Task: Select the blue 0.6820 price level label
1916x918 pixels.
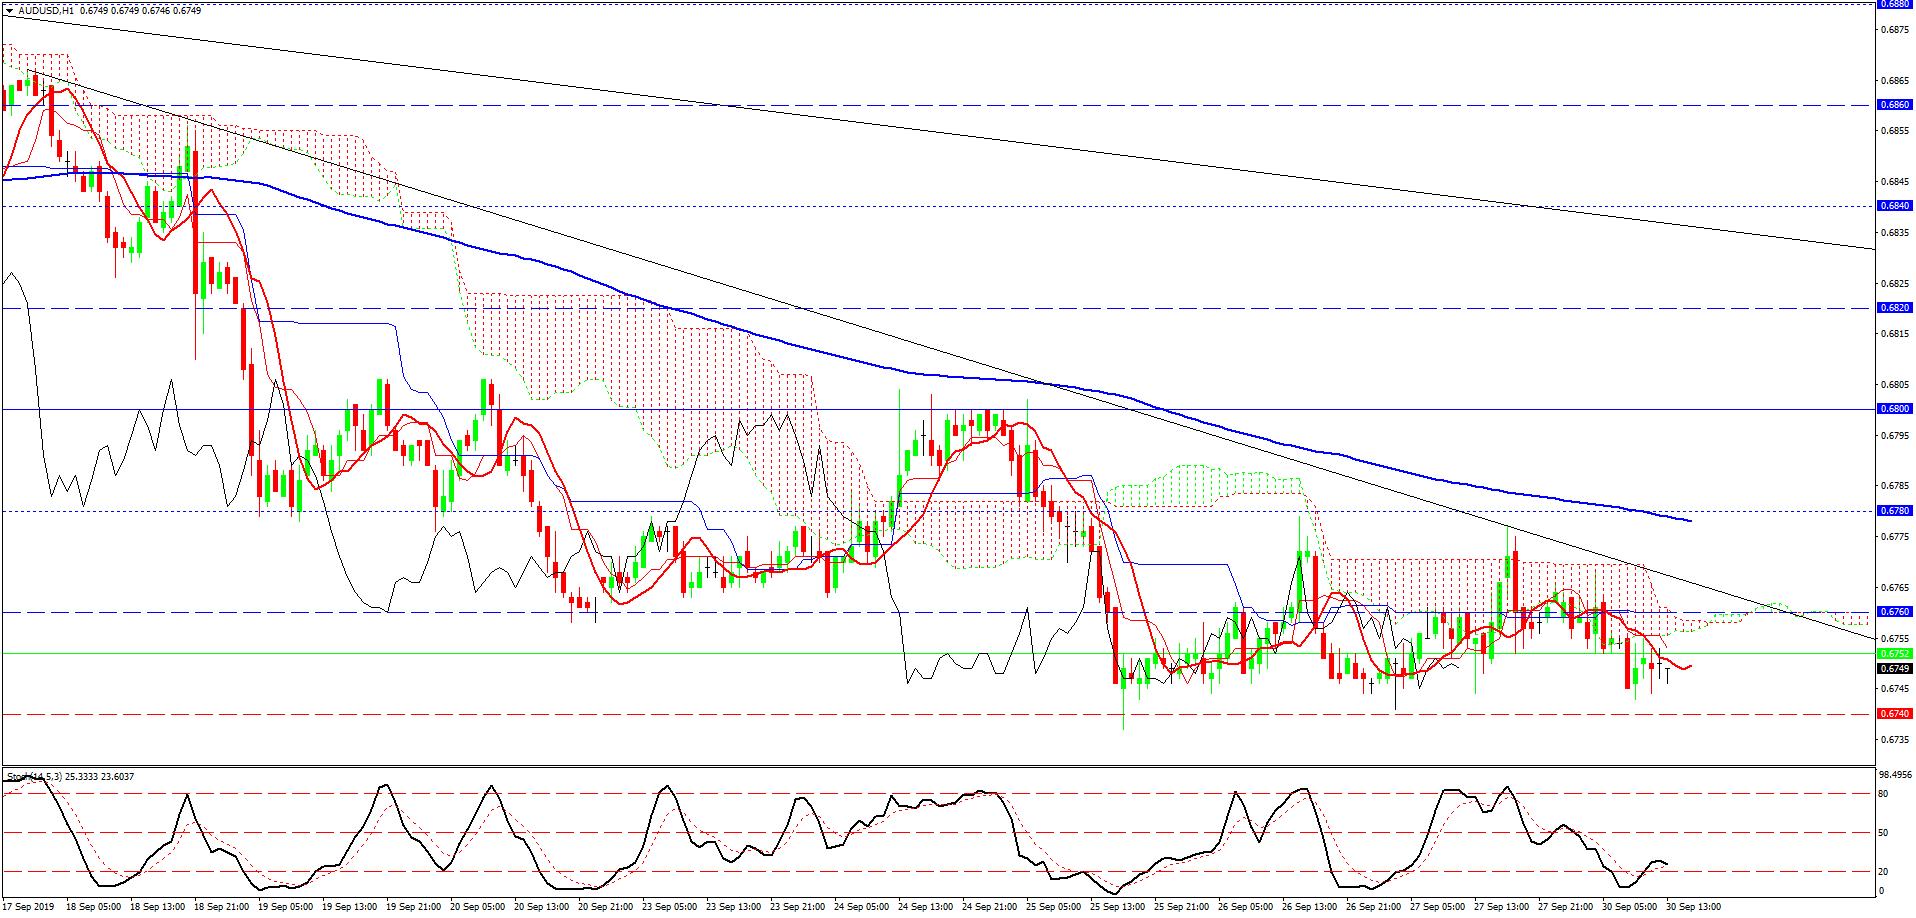Action: pyautogui.click(x=1895, y=308)
